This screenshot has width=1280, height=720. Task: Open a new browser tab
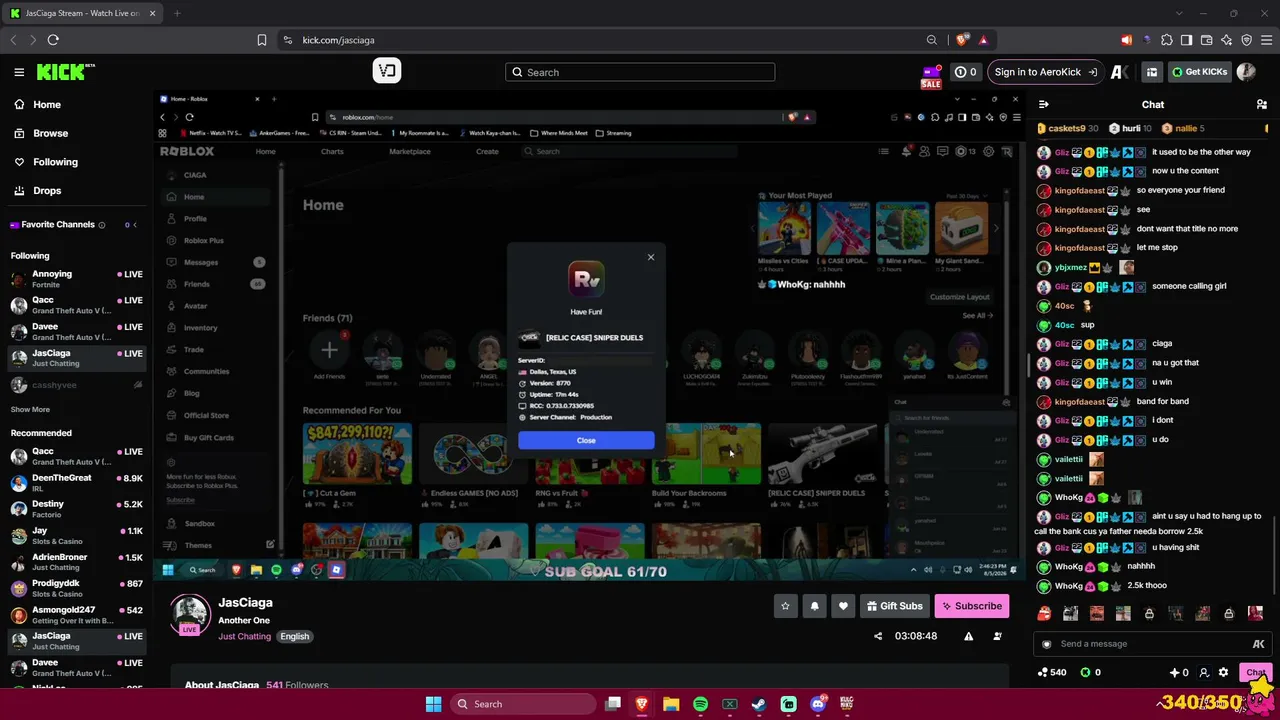pos(176,13)
